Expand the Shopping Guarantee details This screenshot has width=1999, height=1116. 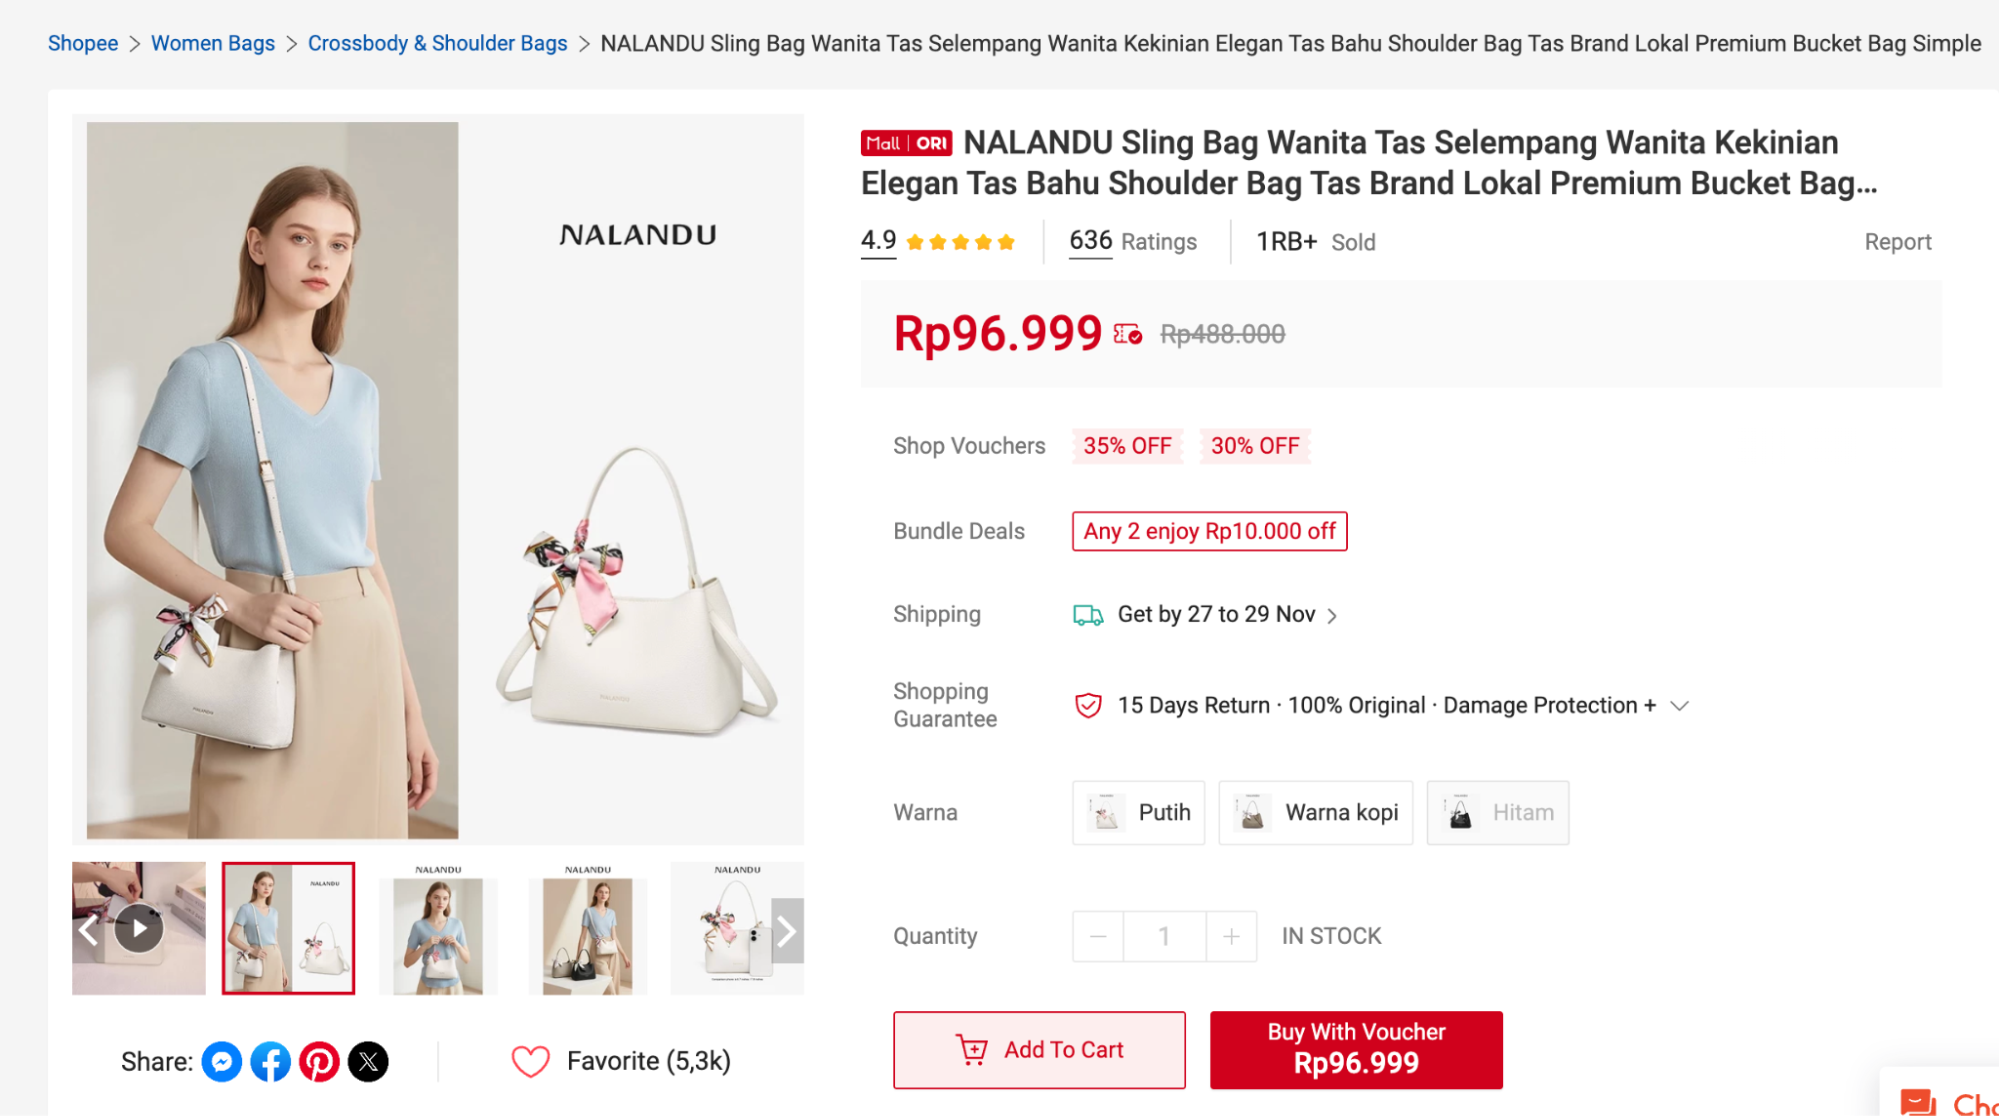click(1680, 706)
